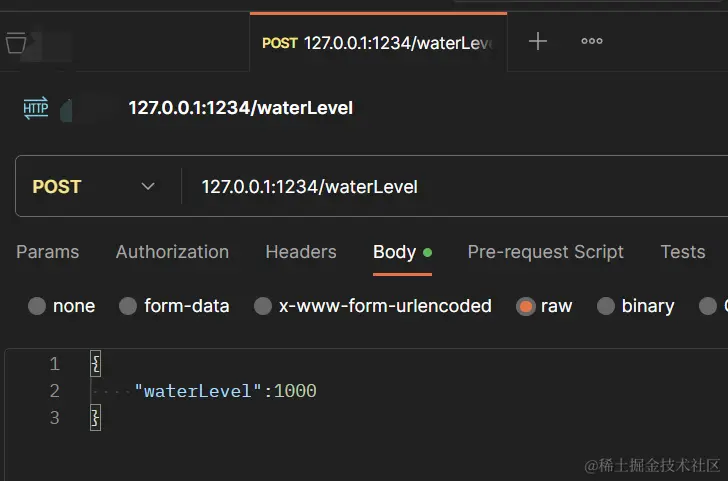Click the request title 127.0.0.1:1234/waterLevel
Viewport: 728px width, 481px height.
coord(240,108)
